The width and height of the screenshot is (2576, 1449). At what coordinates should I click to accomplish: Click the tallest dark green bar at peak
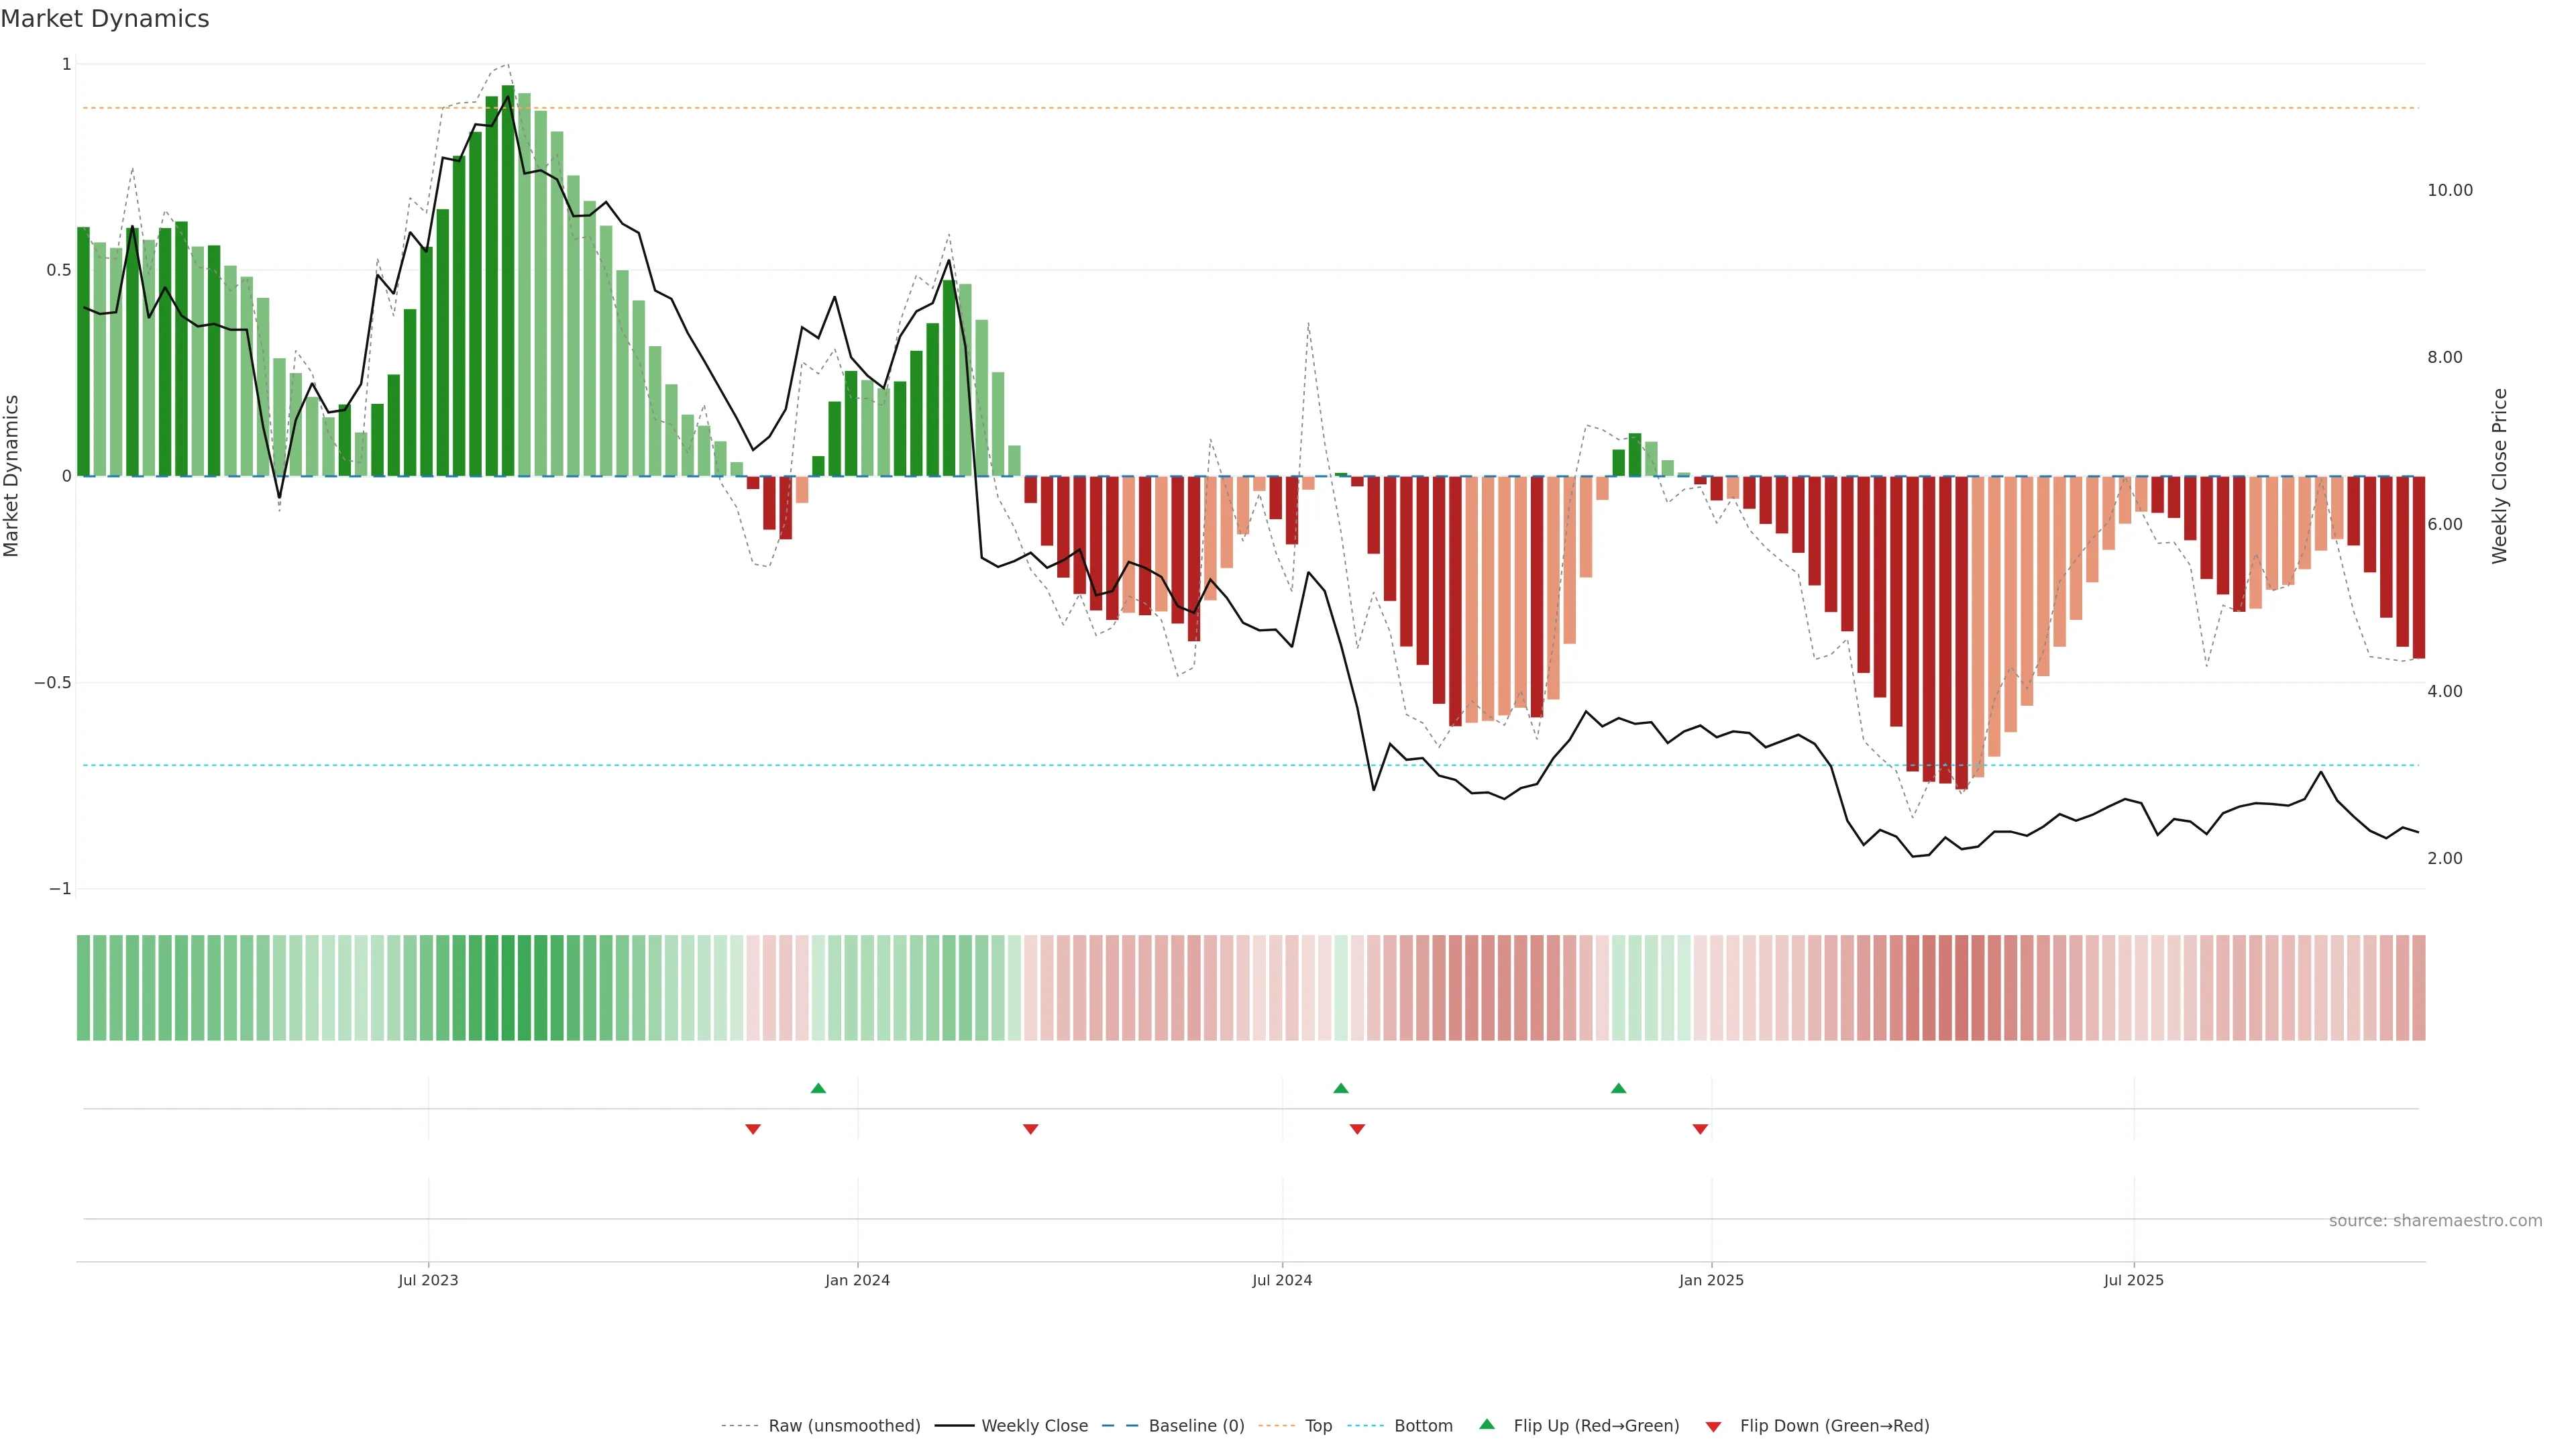(508, 280)
